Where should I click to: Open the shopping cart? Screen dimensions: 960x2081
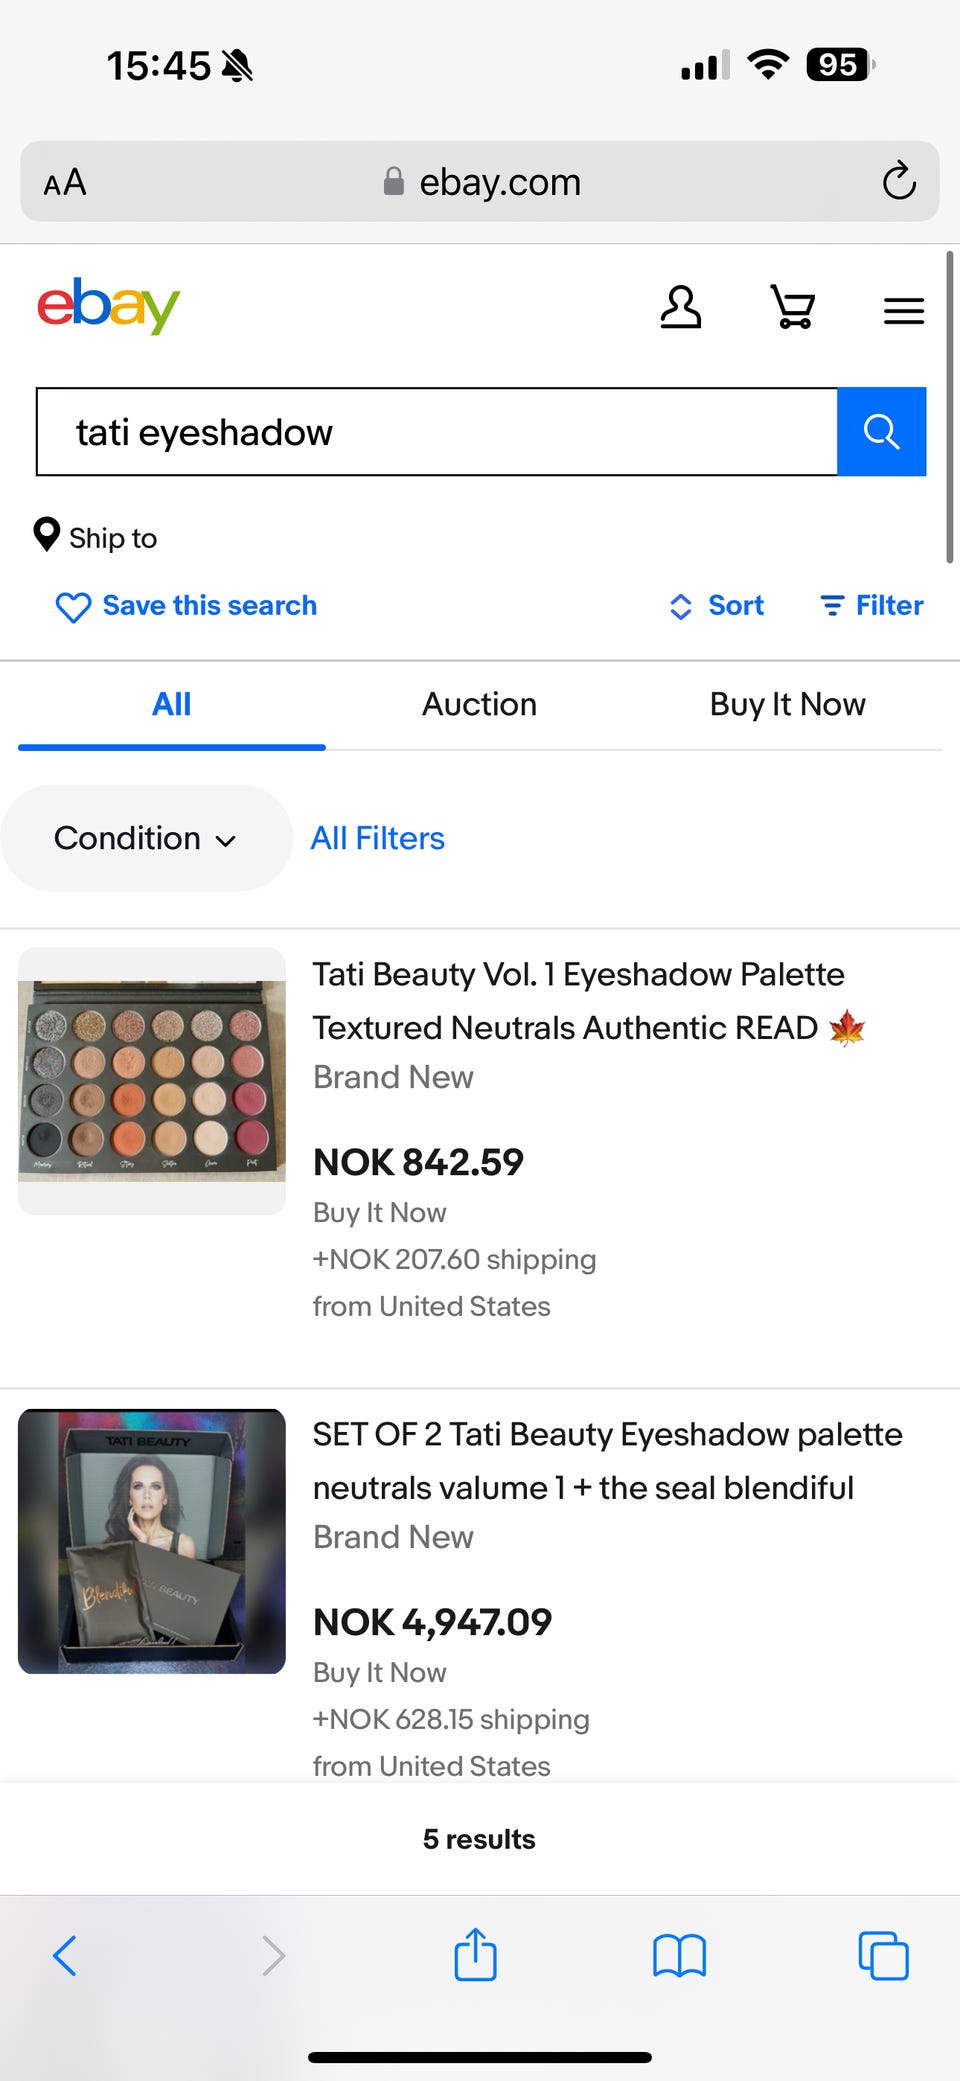[x=792, y=308]
